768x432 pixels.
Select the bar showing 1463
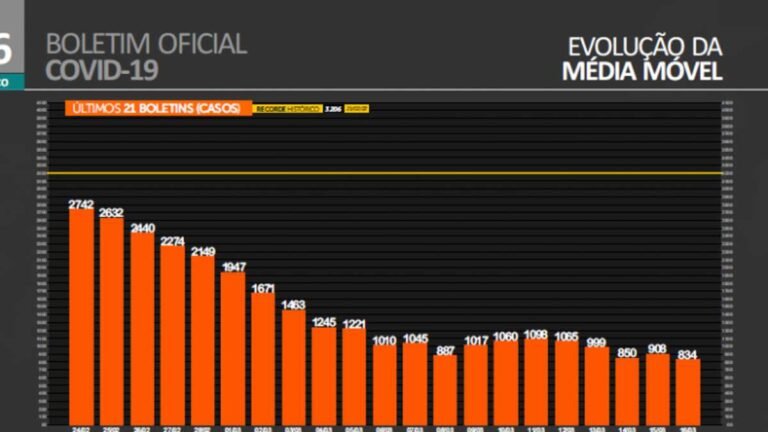pos(294,365)
